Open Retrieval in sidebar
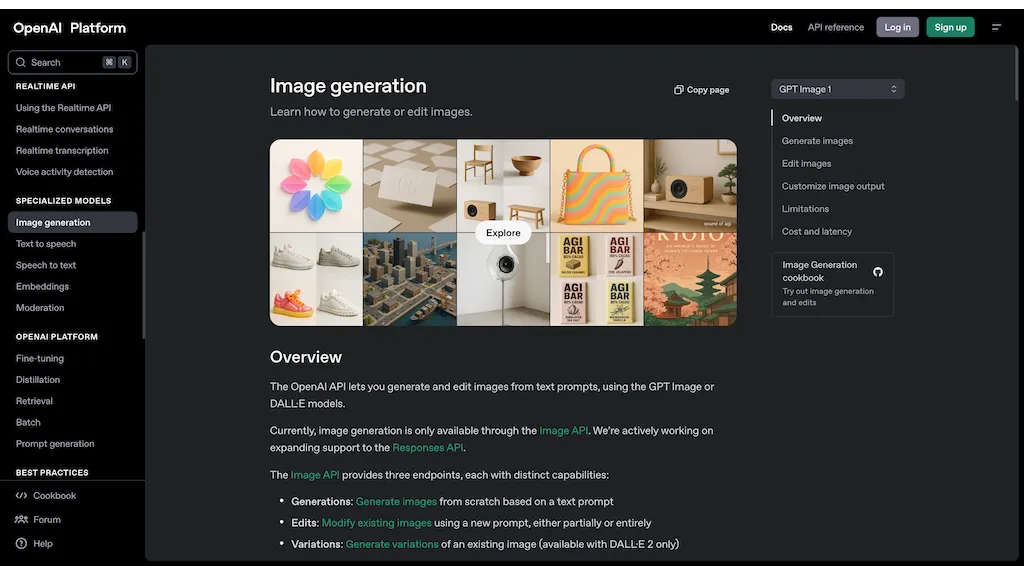The height and width of the screenshot is (576, 1024). [x=34, y=401]
